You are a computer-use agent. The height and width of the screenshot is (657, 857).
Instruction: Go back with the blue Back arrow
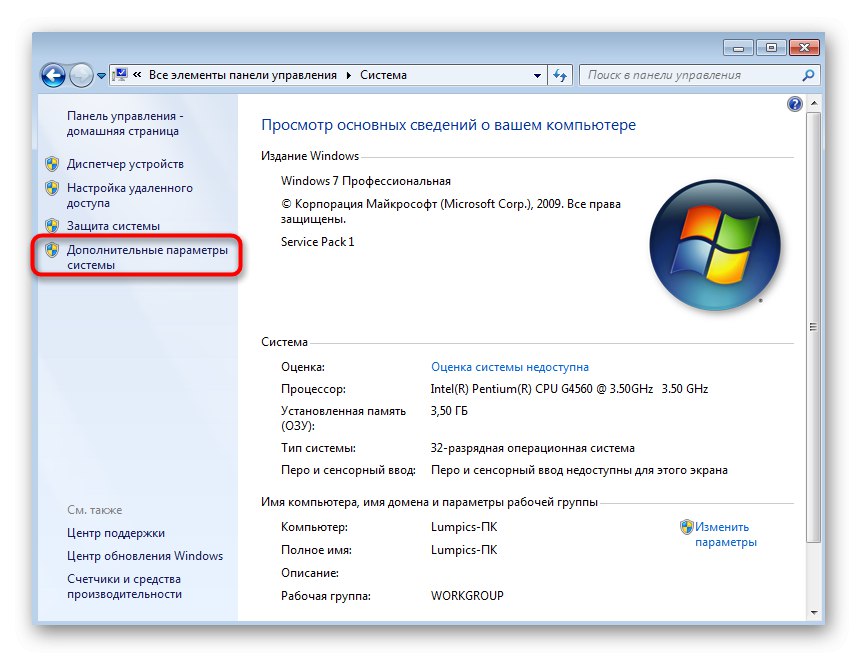click(x=54, y=75)
